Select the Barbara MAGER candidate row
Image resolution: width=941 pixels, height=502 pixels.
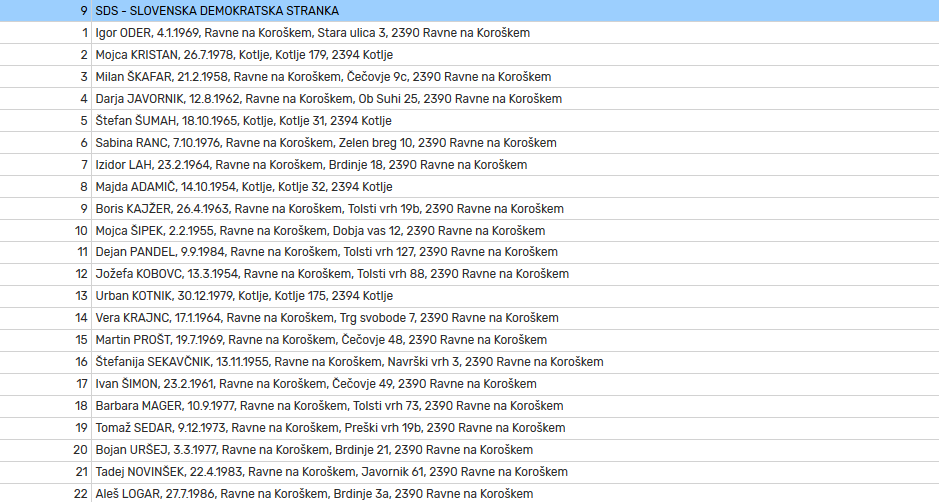(470, 406)
